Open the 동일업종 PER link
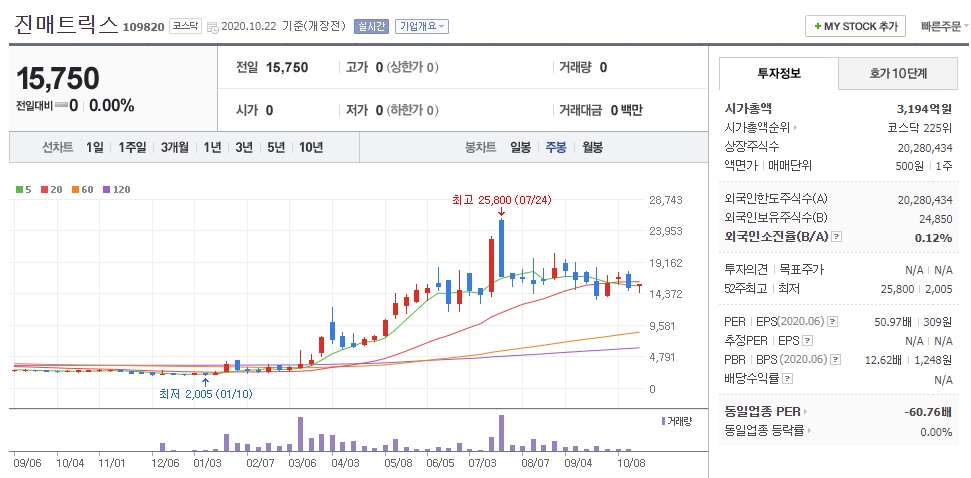 [766, 412]
